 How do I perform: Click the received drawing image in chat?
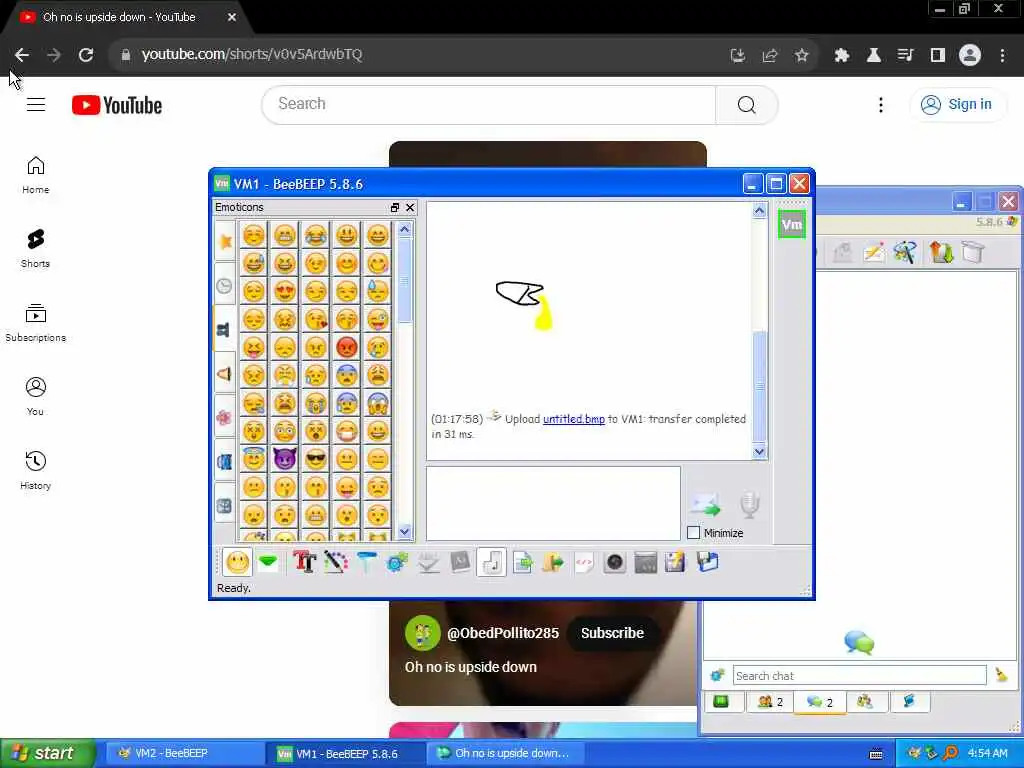click(524, 305)
